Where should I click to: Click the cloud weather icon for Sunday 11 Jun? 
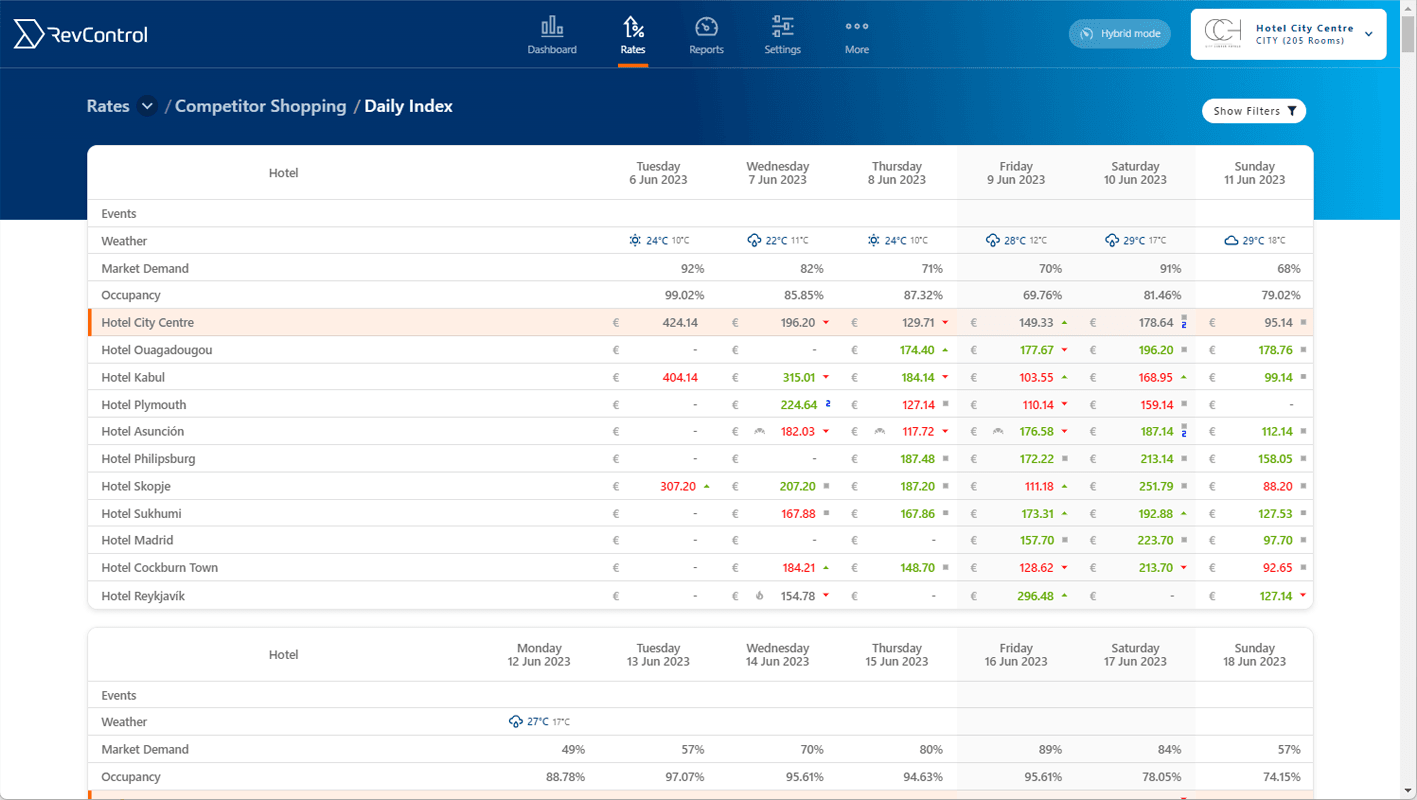1234,240
